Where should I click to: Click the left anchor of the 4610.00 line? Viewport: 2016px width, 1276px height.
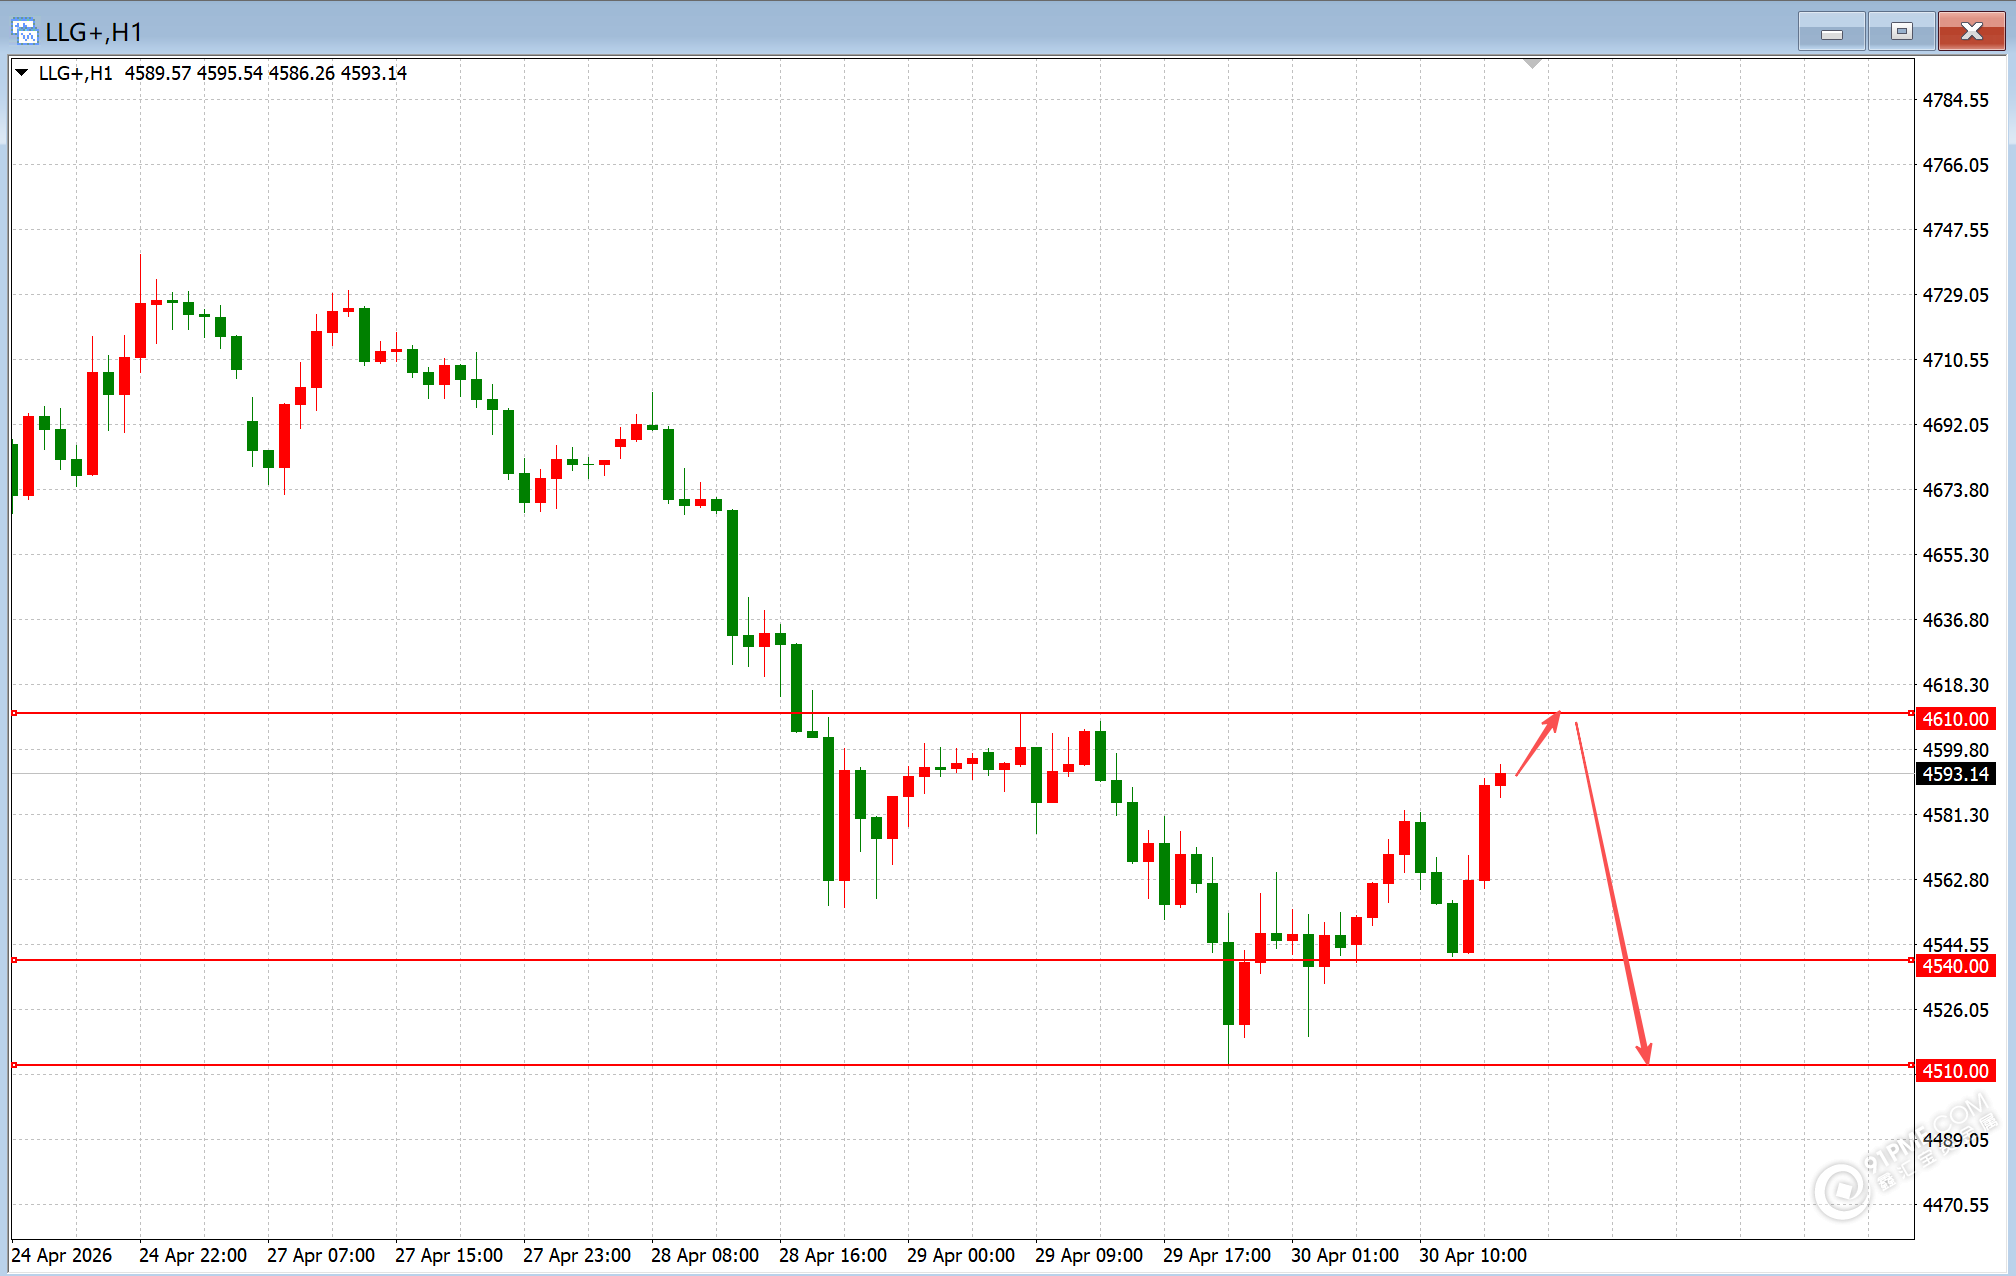14,713
